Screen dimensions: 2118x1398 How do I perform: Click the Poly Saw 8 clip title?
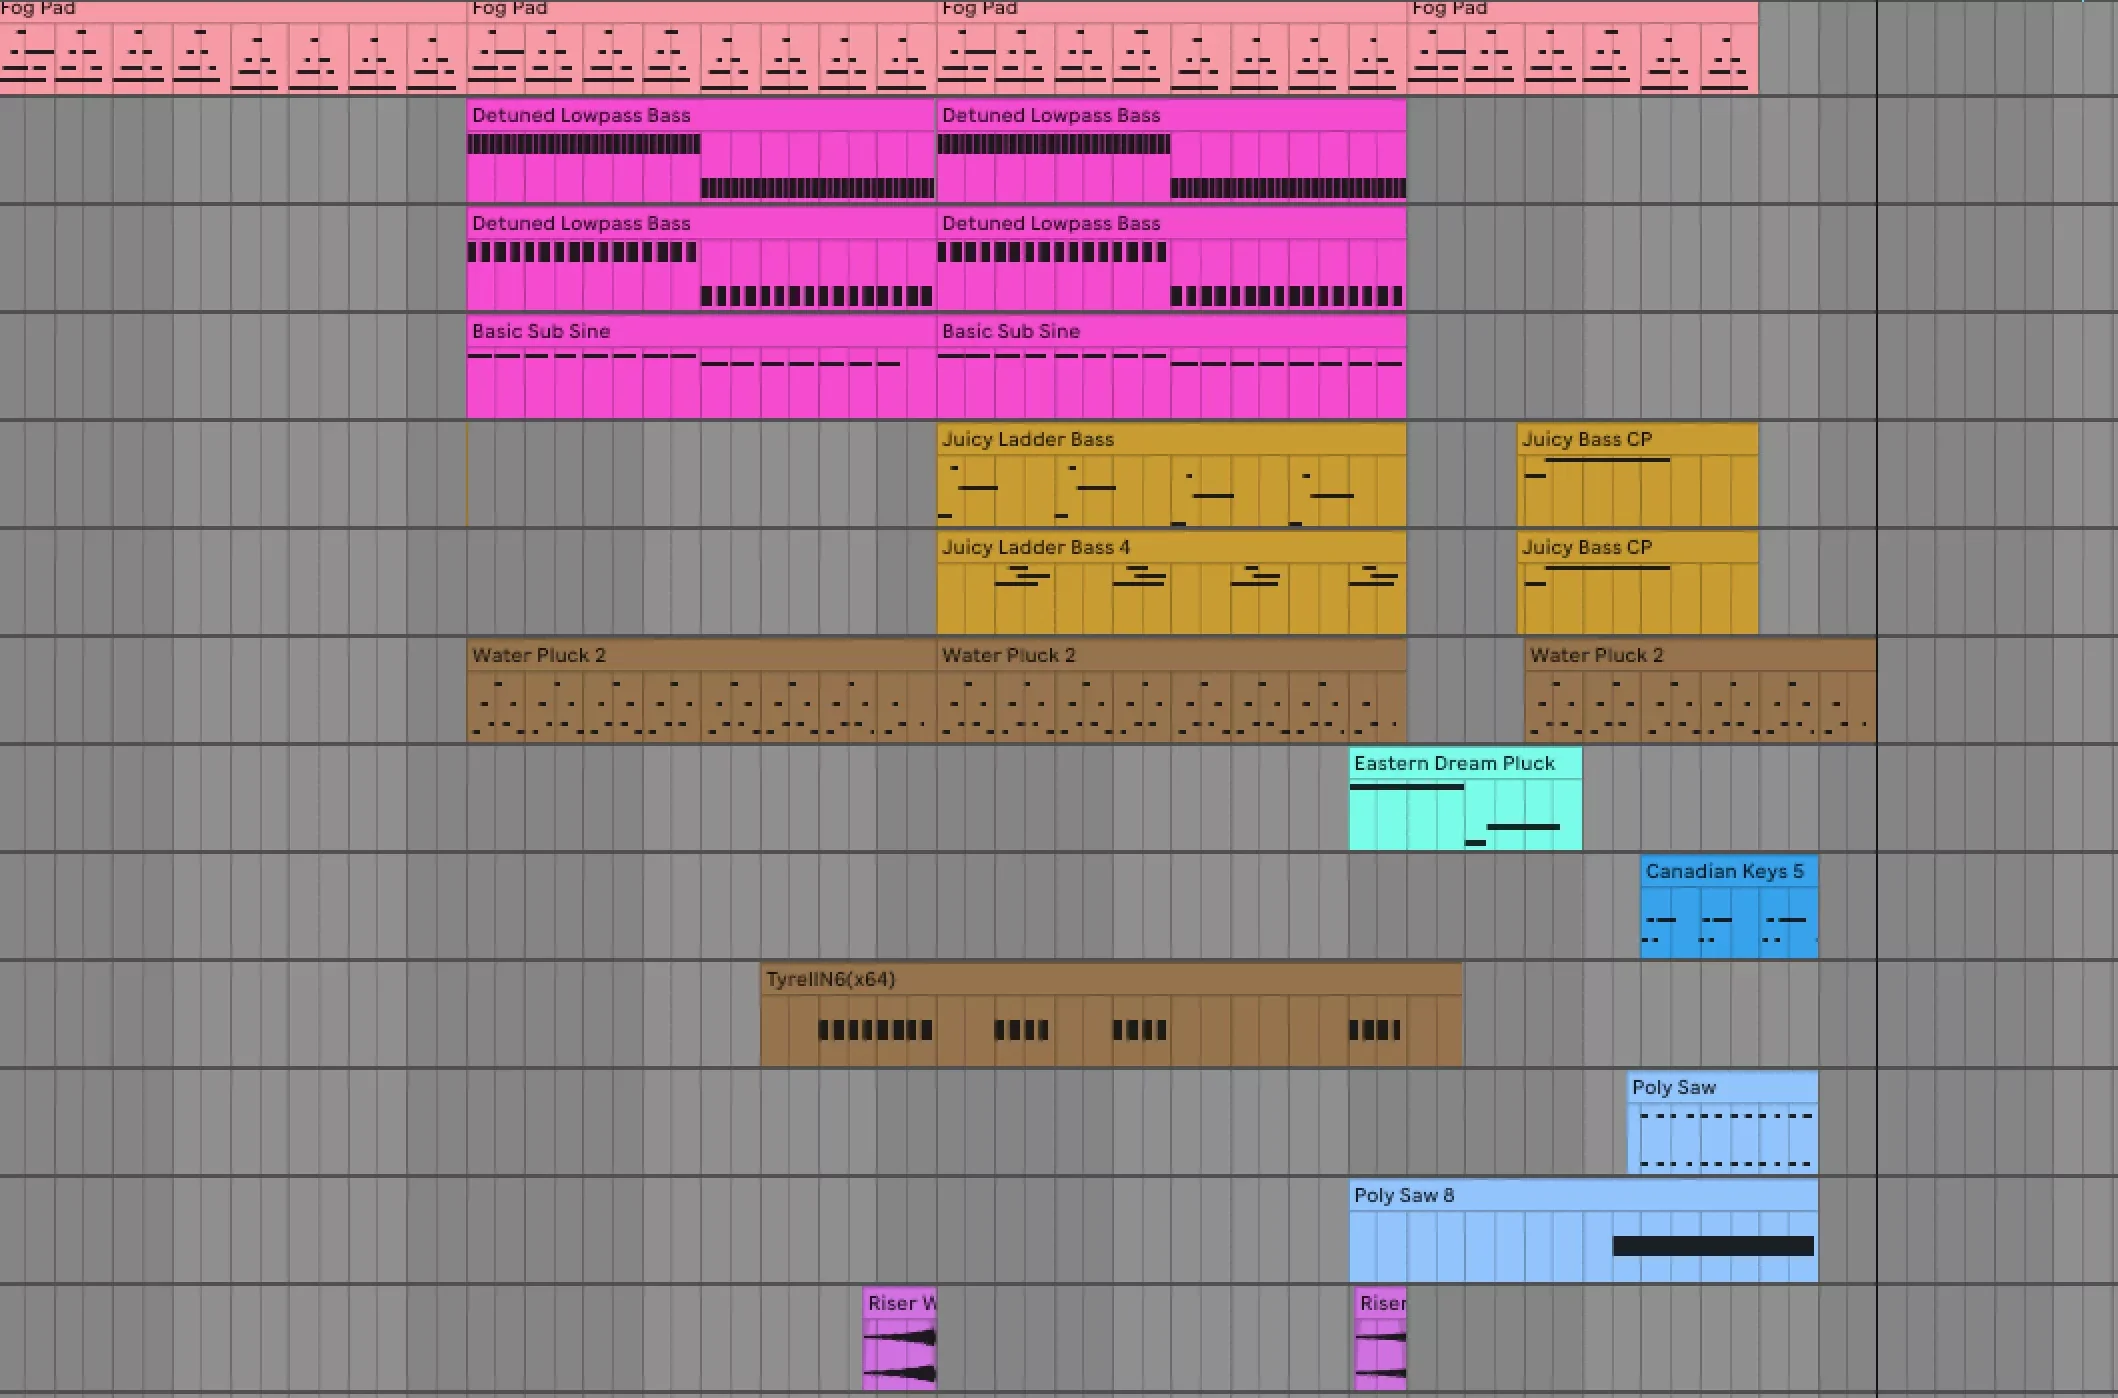coord(1404,1195)
